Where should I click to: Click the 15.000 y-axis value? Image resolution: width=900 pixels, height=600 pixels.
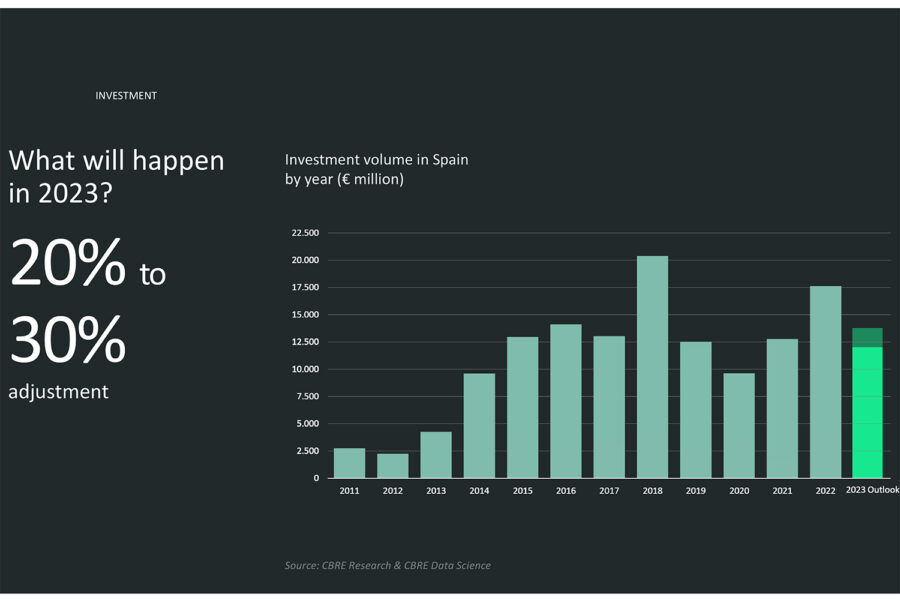point(305,315)
